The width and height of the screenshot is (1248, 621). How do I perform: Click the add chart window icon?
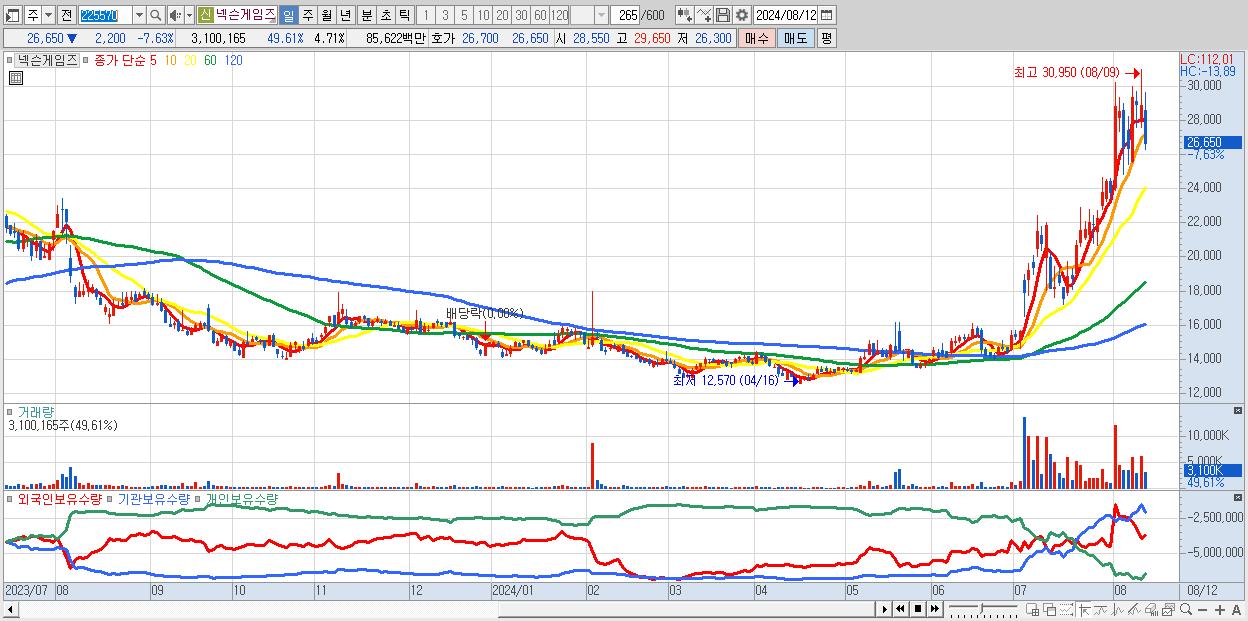(x=1033, y=610)
